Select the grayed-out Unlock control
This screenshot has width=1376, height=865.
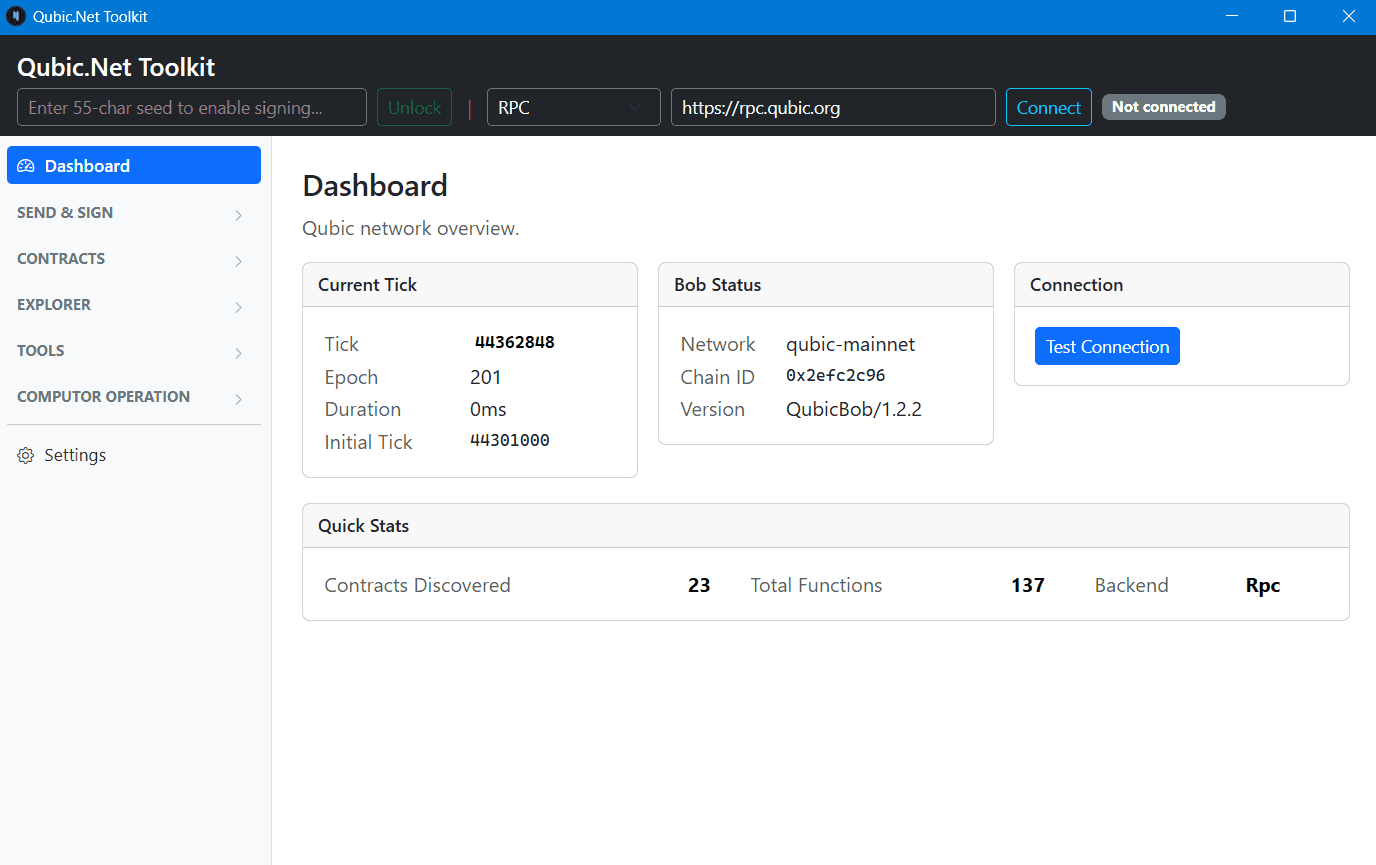pyautogui.click(x=414, y=107)
